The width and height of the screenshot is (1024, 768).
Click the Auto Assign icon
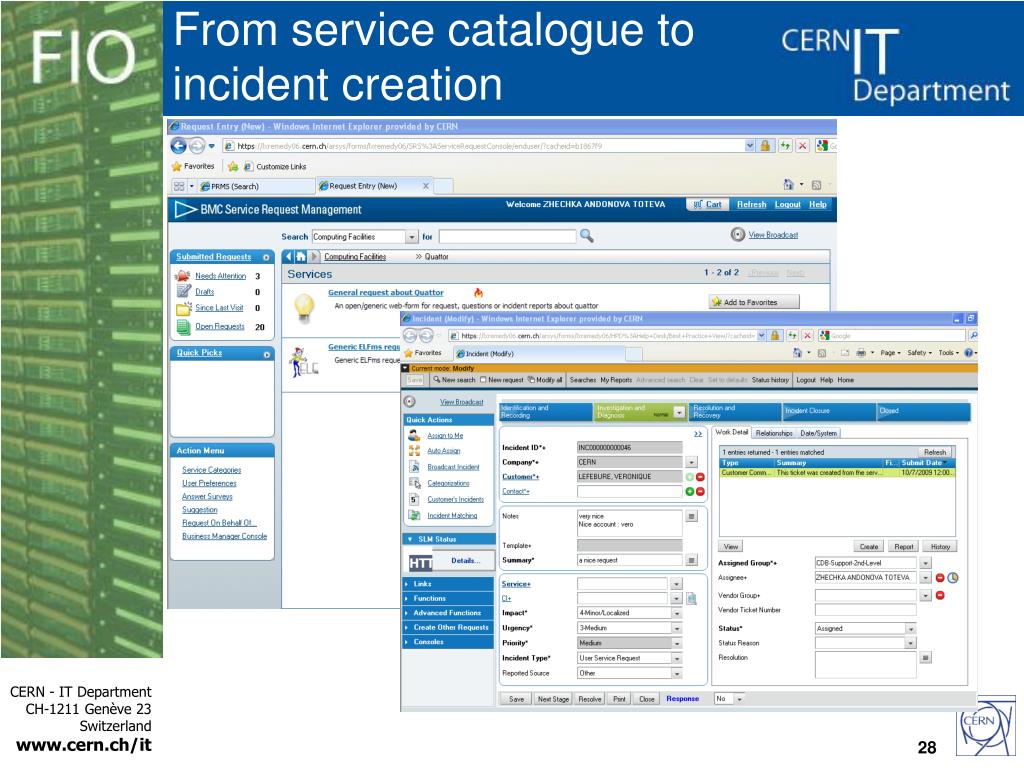click(x=414, y=451)
